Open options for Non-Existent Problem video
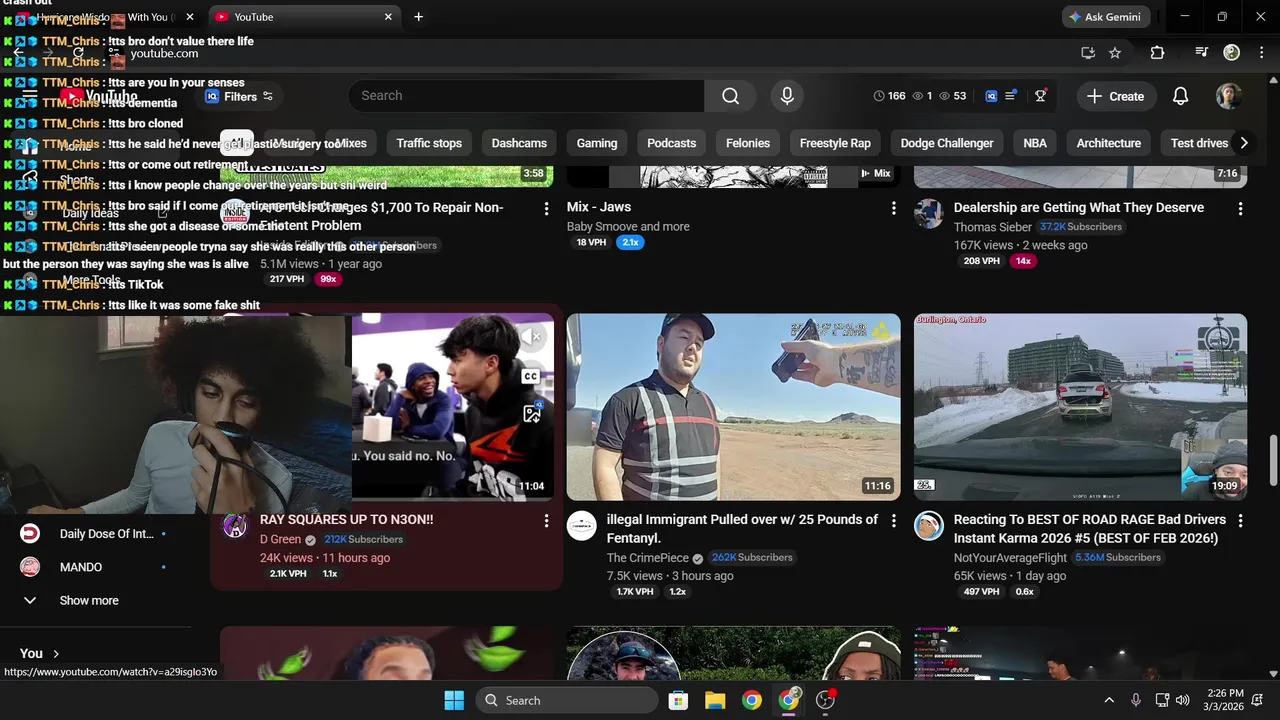Image resolution: width=1280 pixels, height=720 pixels. 546,208
